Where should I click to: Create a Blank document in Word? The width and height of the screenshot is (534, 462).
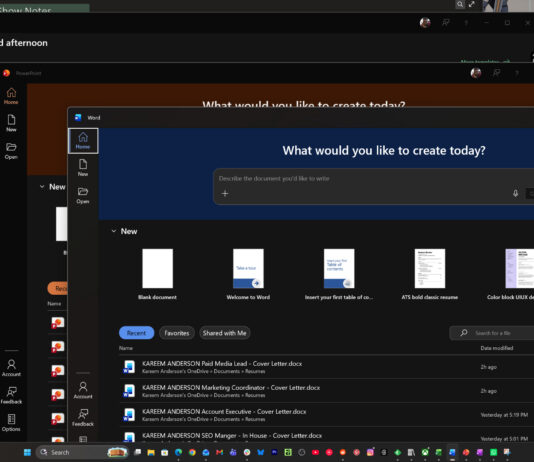coord(157,274)
